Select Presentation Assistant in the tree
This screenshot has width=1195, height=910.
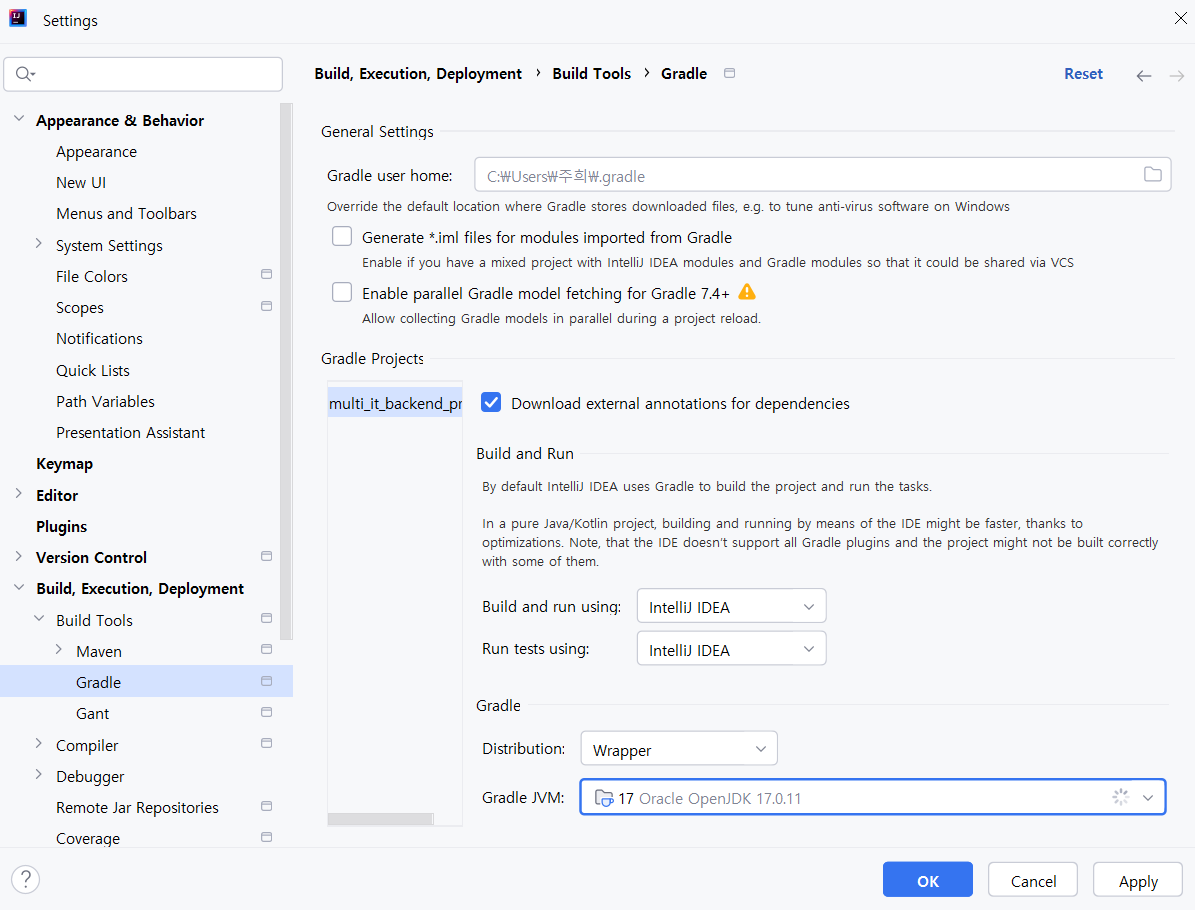(x=130, y=433)
